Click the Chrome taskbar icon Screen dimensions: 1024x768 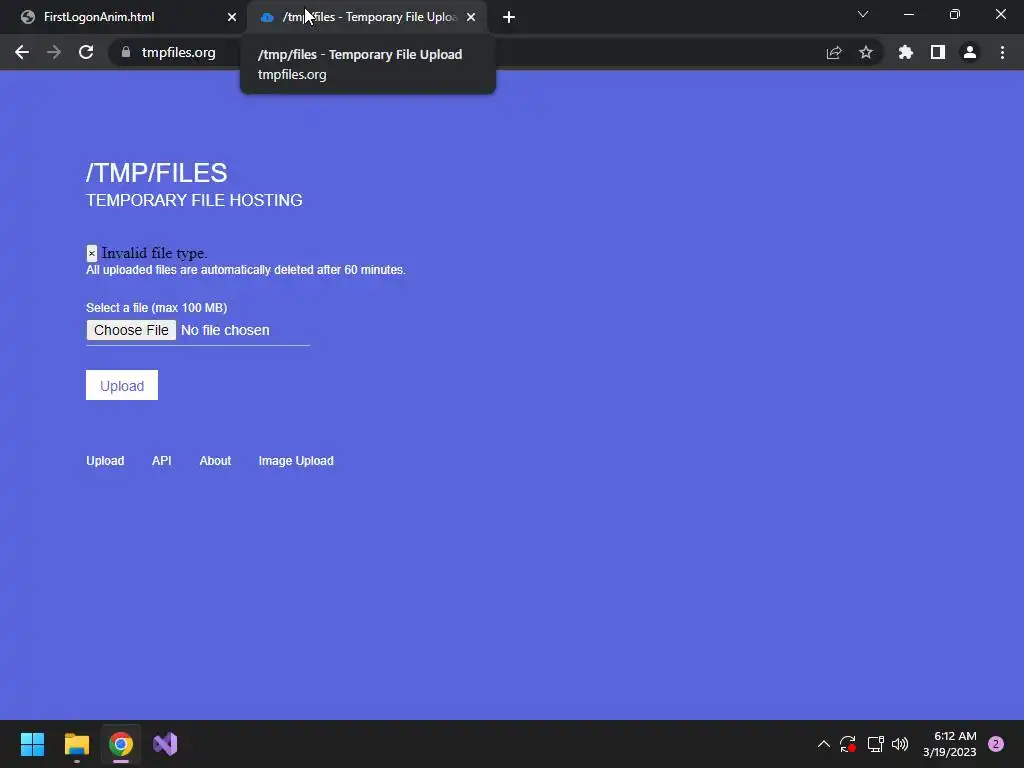[121, 744]
